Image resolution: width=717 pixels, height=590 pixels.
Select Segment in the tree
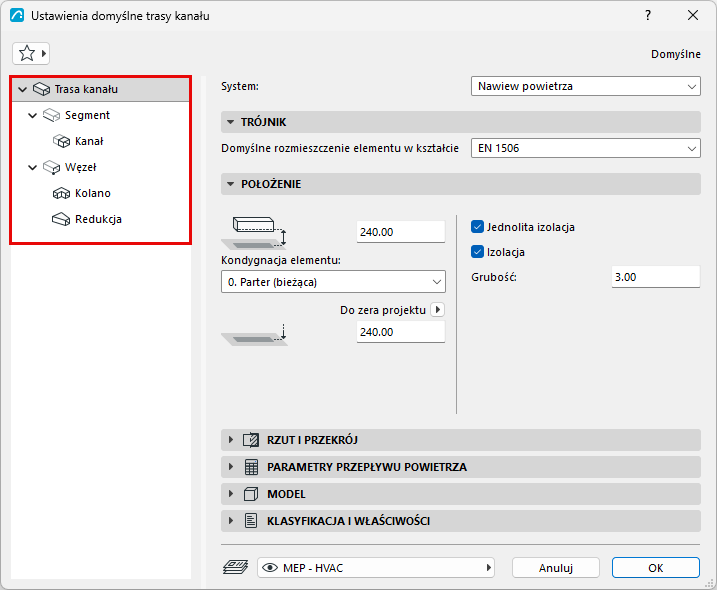(87, 115)
